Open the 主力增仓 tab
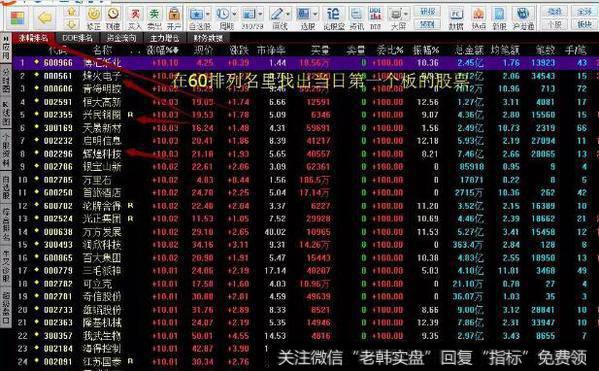 pyautogui.click(x=164, y=38)
